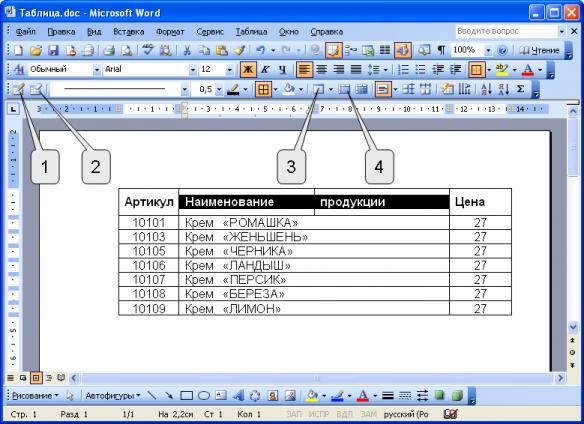The height and width of the screenshot is (424, 584).
Task: Open the Автофигуры button menu
Action: [x=113, y=396]
